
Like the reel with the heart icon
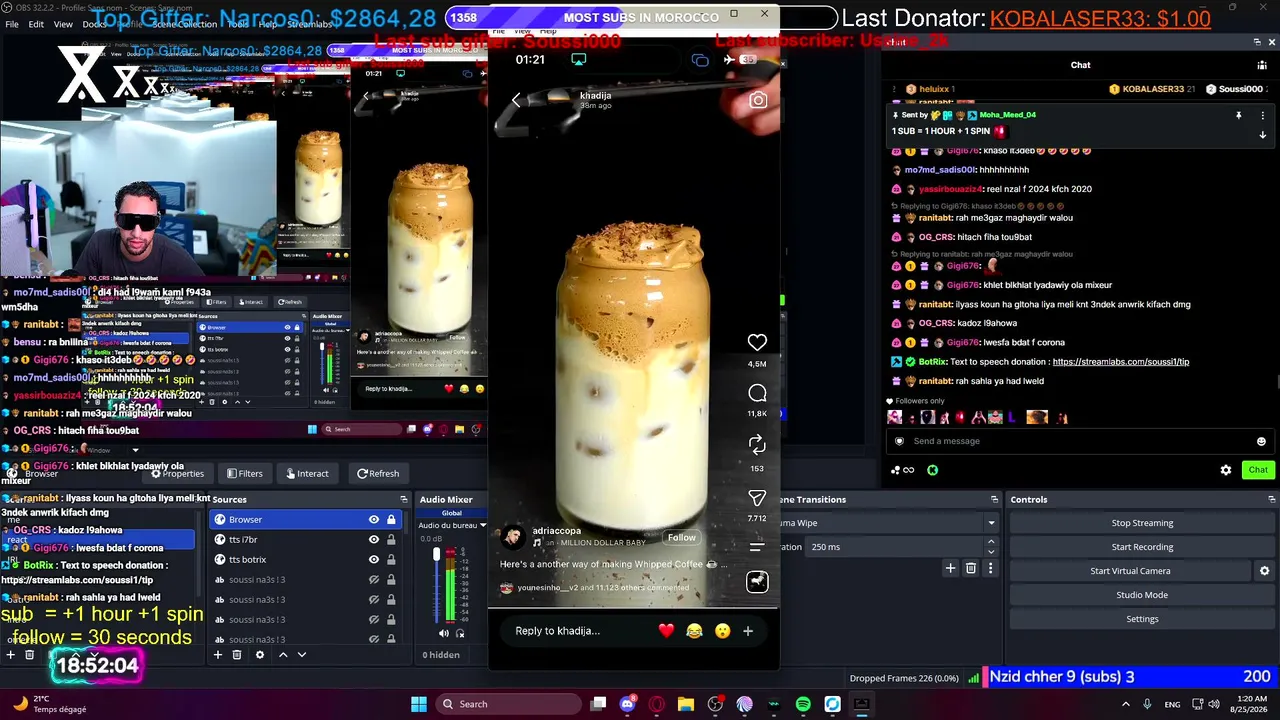pos(757,342)
